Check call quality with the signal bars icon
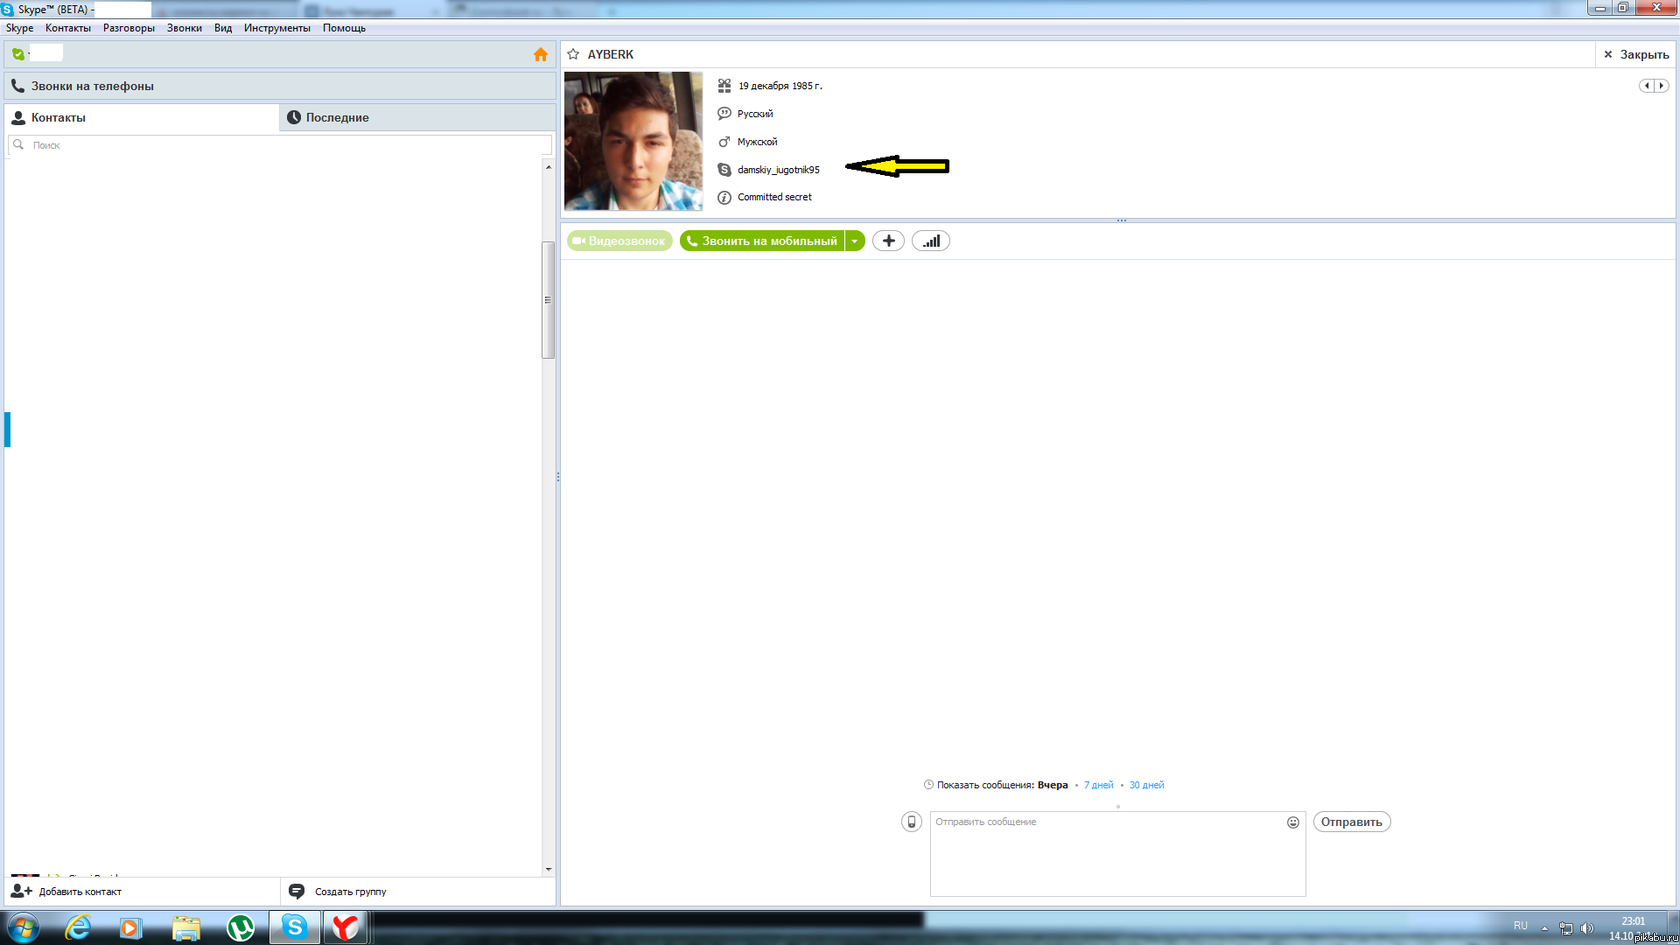The image size is (1680, 945). click(x=931, y=241)
